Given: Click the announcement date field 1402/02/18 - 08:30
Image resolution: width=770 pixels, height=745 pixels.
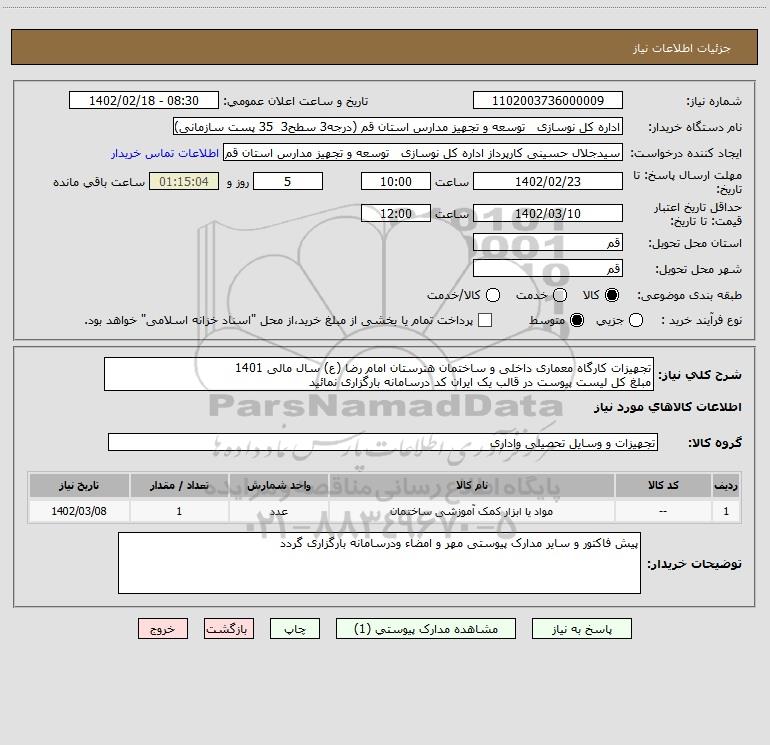Looking at the screenshot, I should [144, 100].
